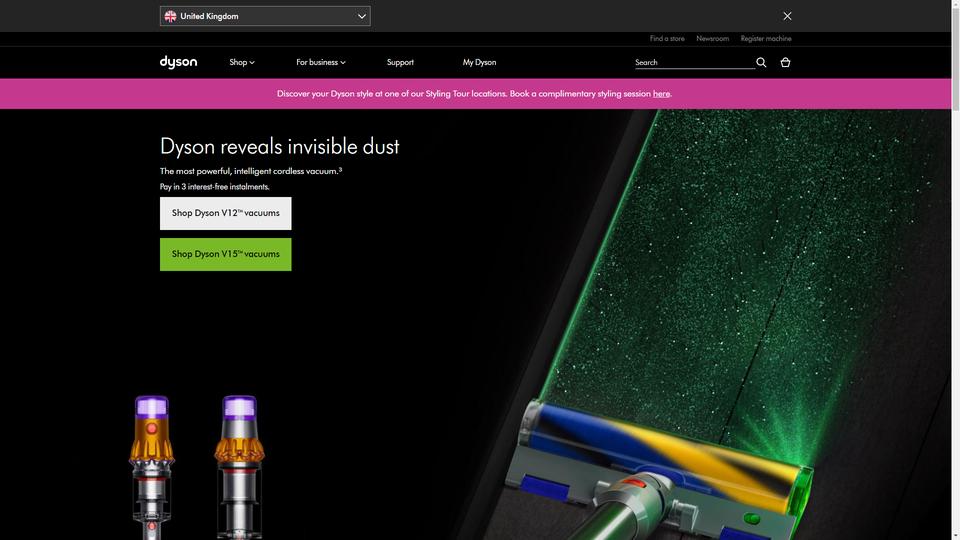This screenshot has width=960, height=540.
Task: Click 'The most powerful, intelligent cordless vacuum' text
Action: [250, 171]
